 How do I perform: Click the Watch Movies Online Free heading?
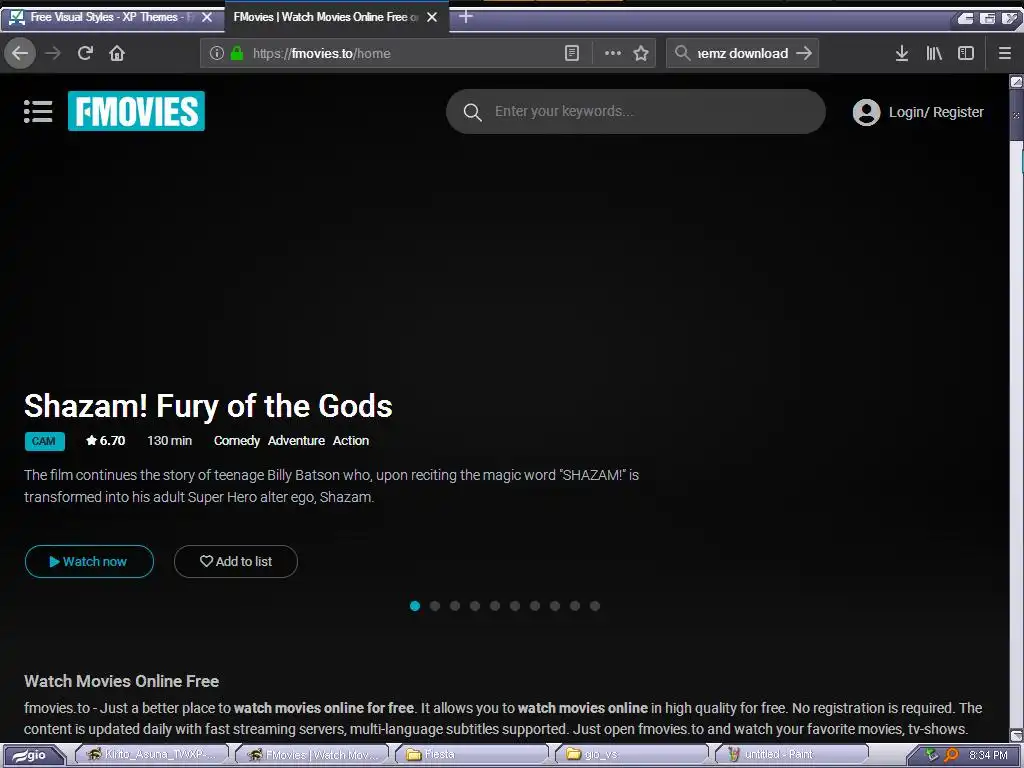(121, 681)
